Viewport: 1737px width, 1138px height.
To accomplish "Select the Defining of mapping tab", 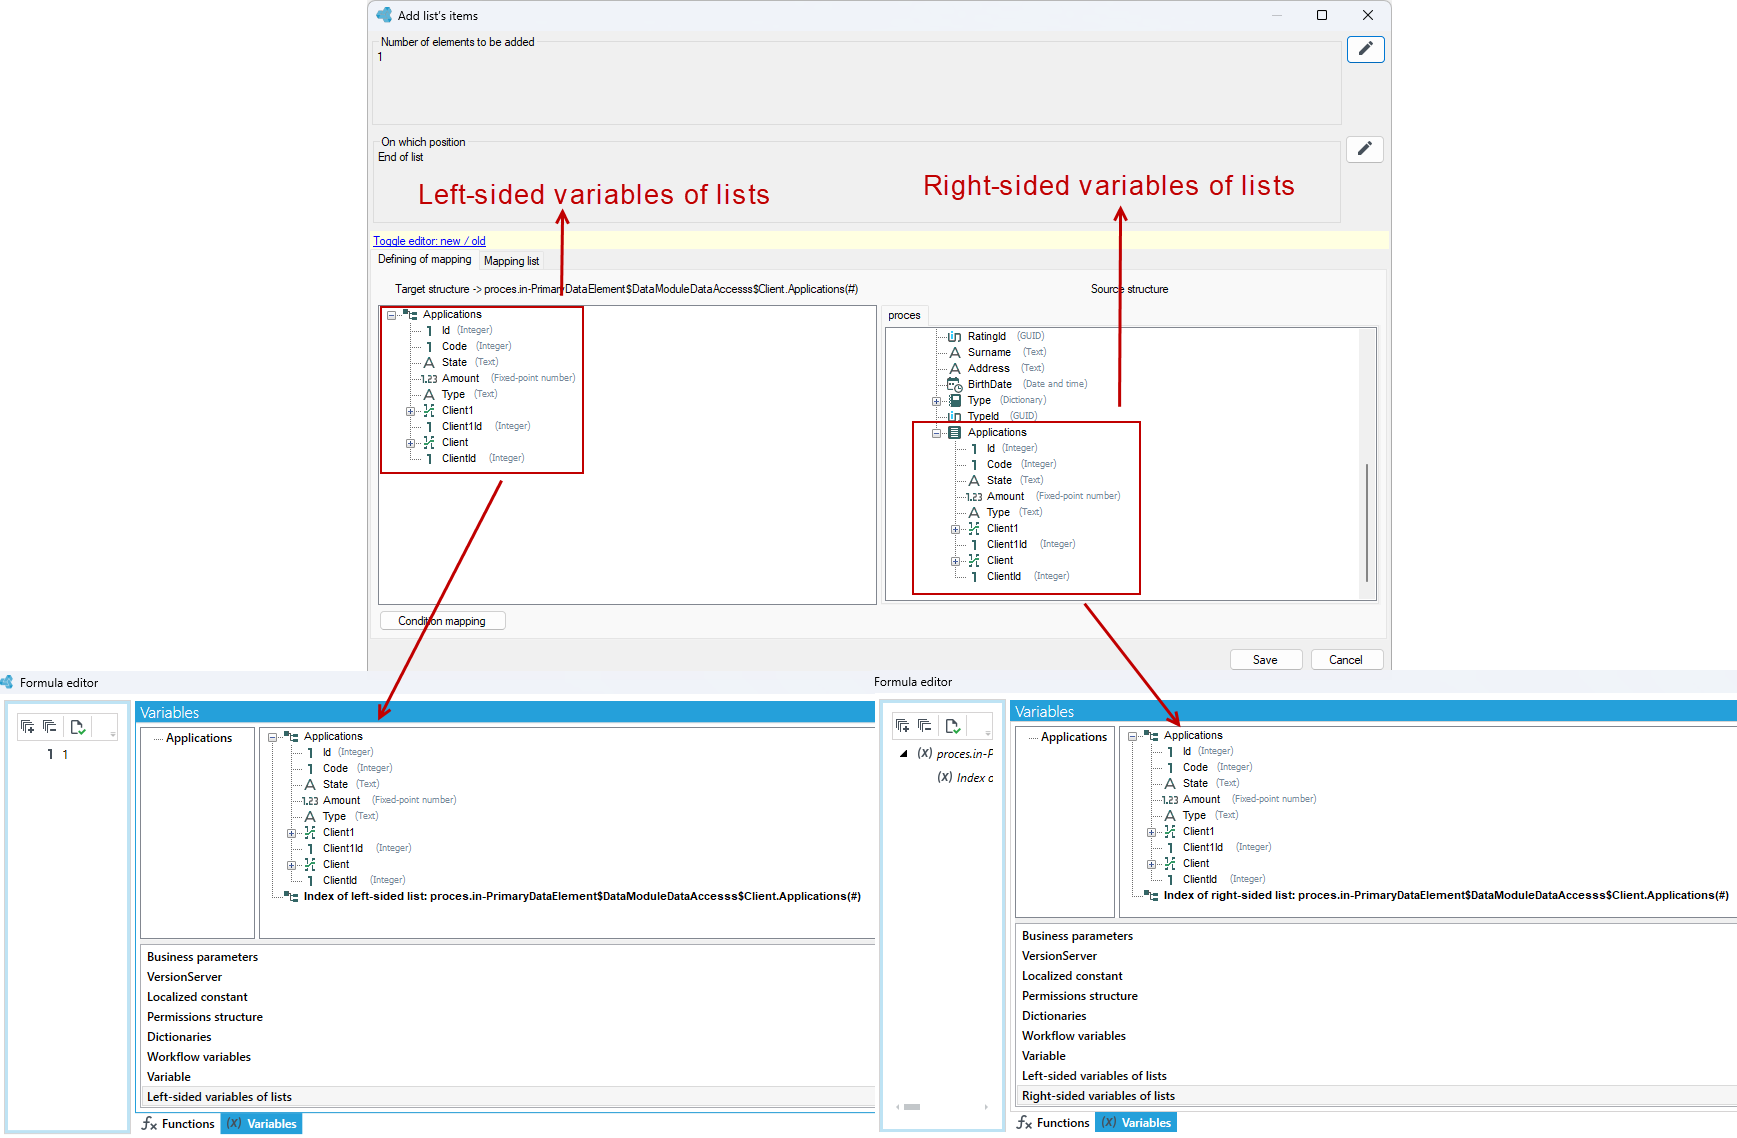I will (424, 259).
